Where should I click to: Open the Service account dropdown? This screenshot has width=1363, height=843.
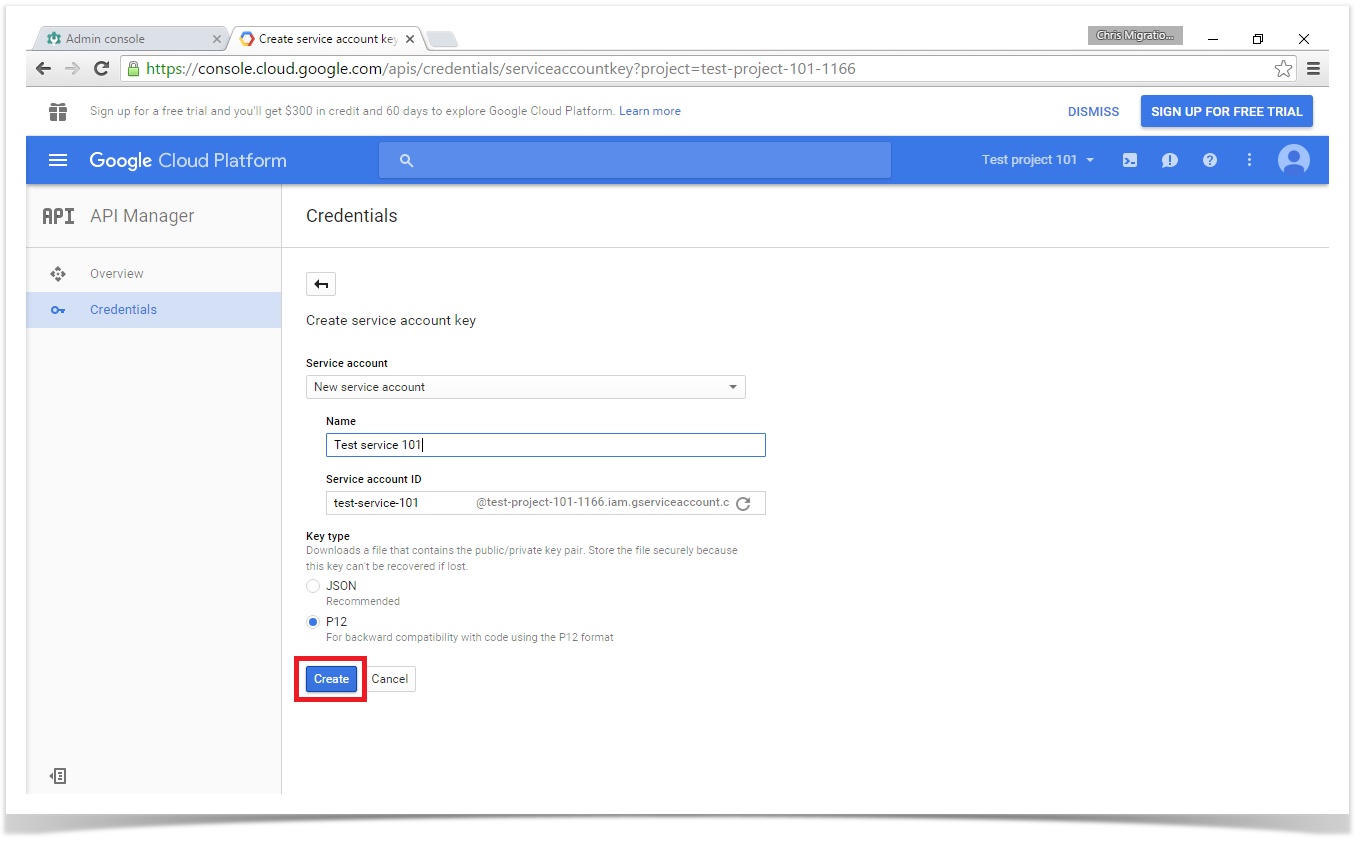click(526, 387)
